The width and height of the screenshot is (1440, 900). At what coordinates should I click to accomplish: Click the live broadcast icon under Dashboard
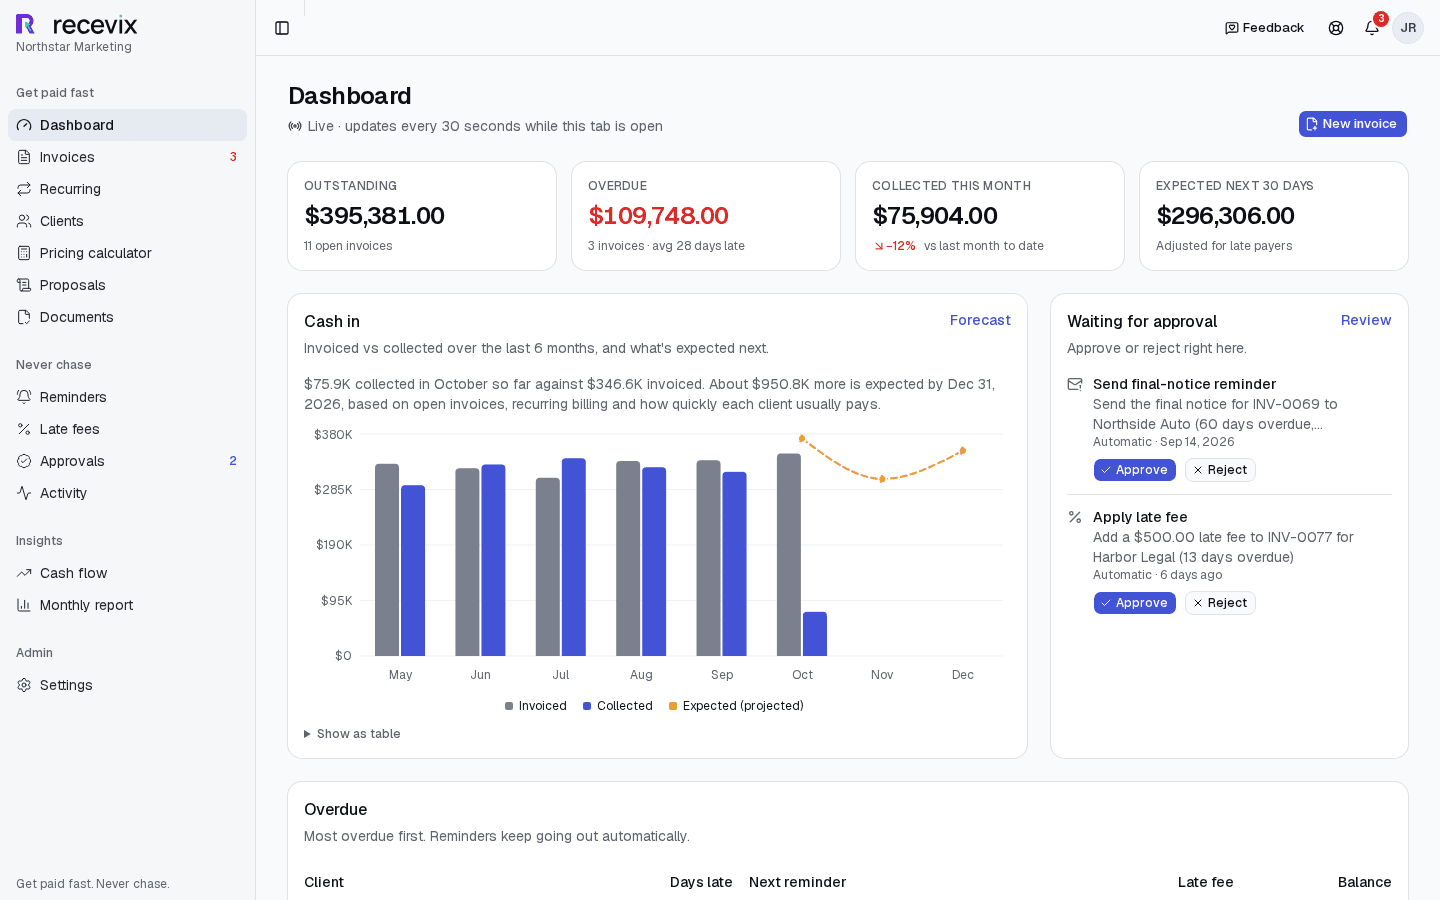coord(295,126)
